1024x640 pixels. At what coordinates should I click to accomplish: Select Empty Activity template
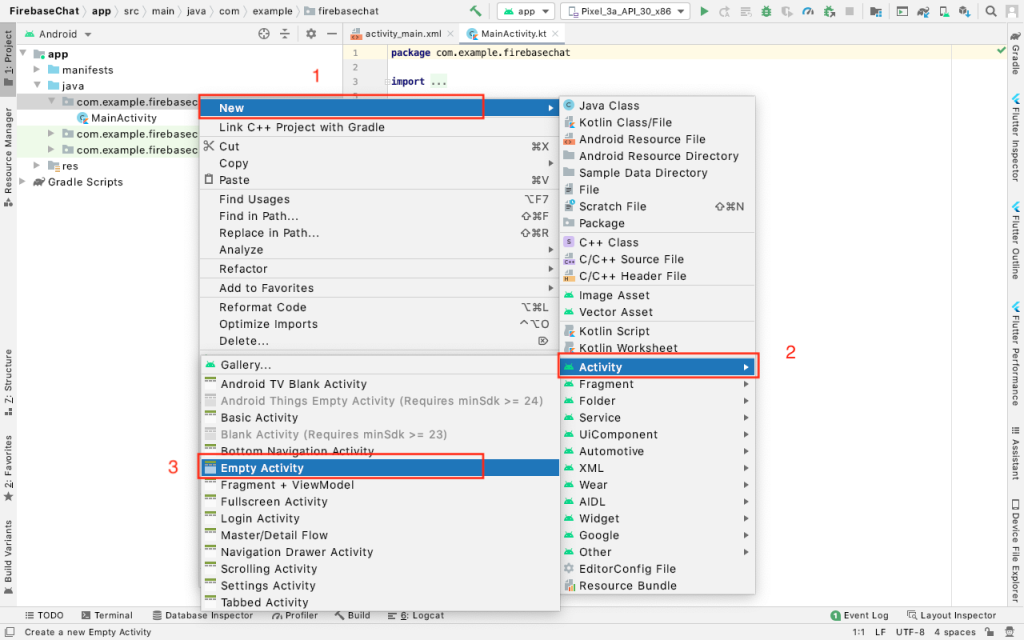379,468
